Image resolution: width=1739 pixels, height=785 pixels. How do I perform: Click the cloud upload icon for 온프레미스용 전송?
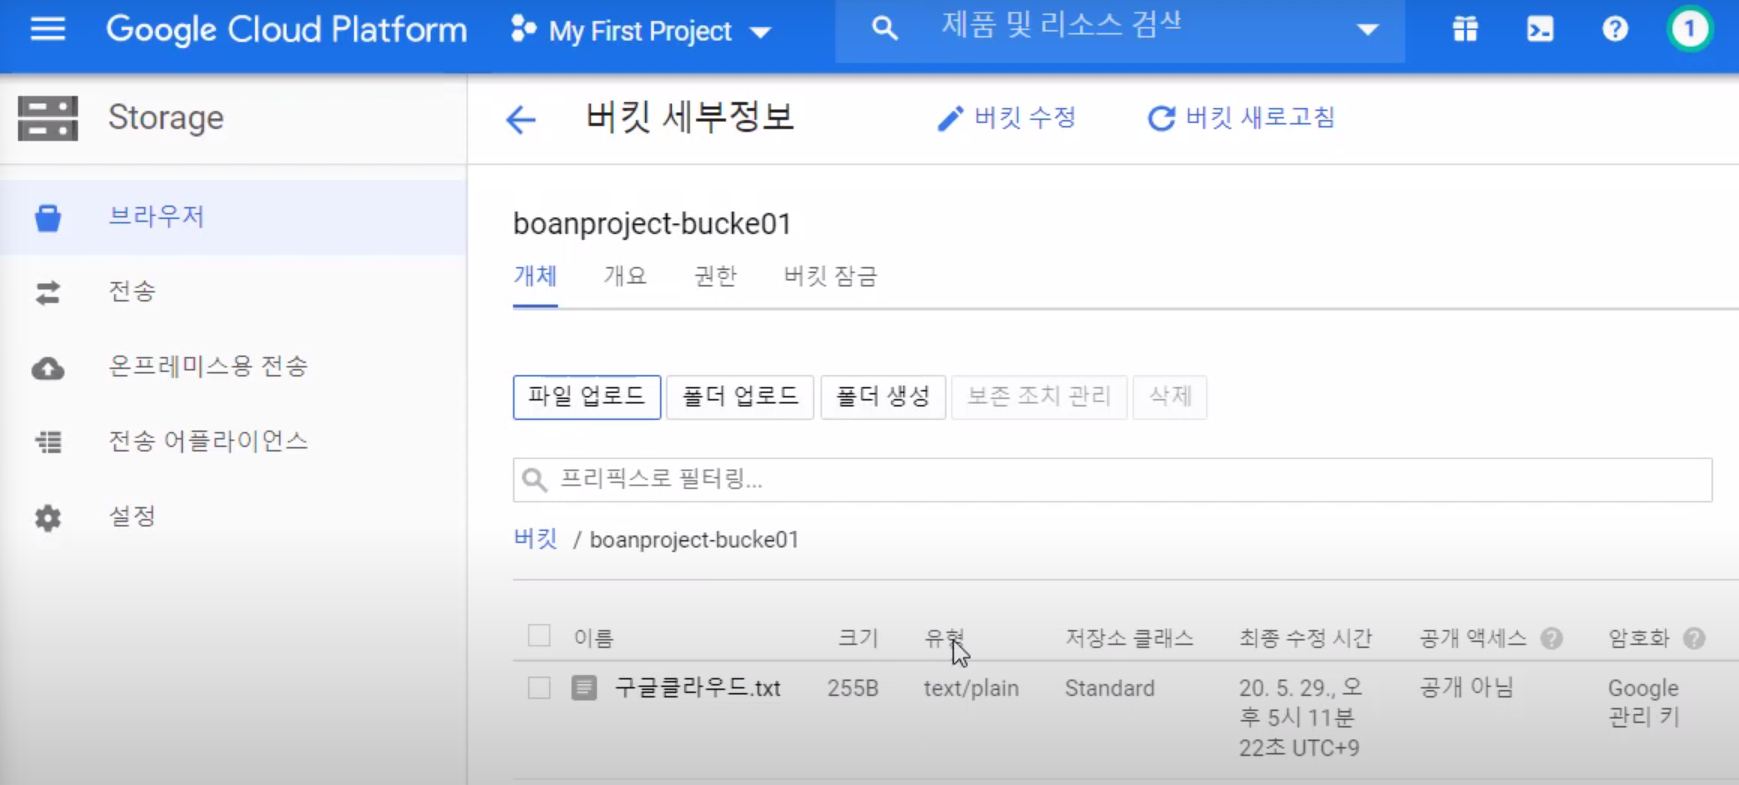[47, 368]
